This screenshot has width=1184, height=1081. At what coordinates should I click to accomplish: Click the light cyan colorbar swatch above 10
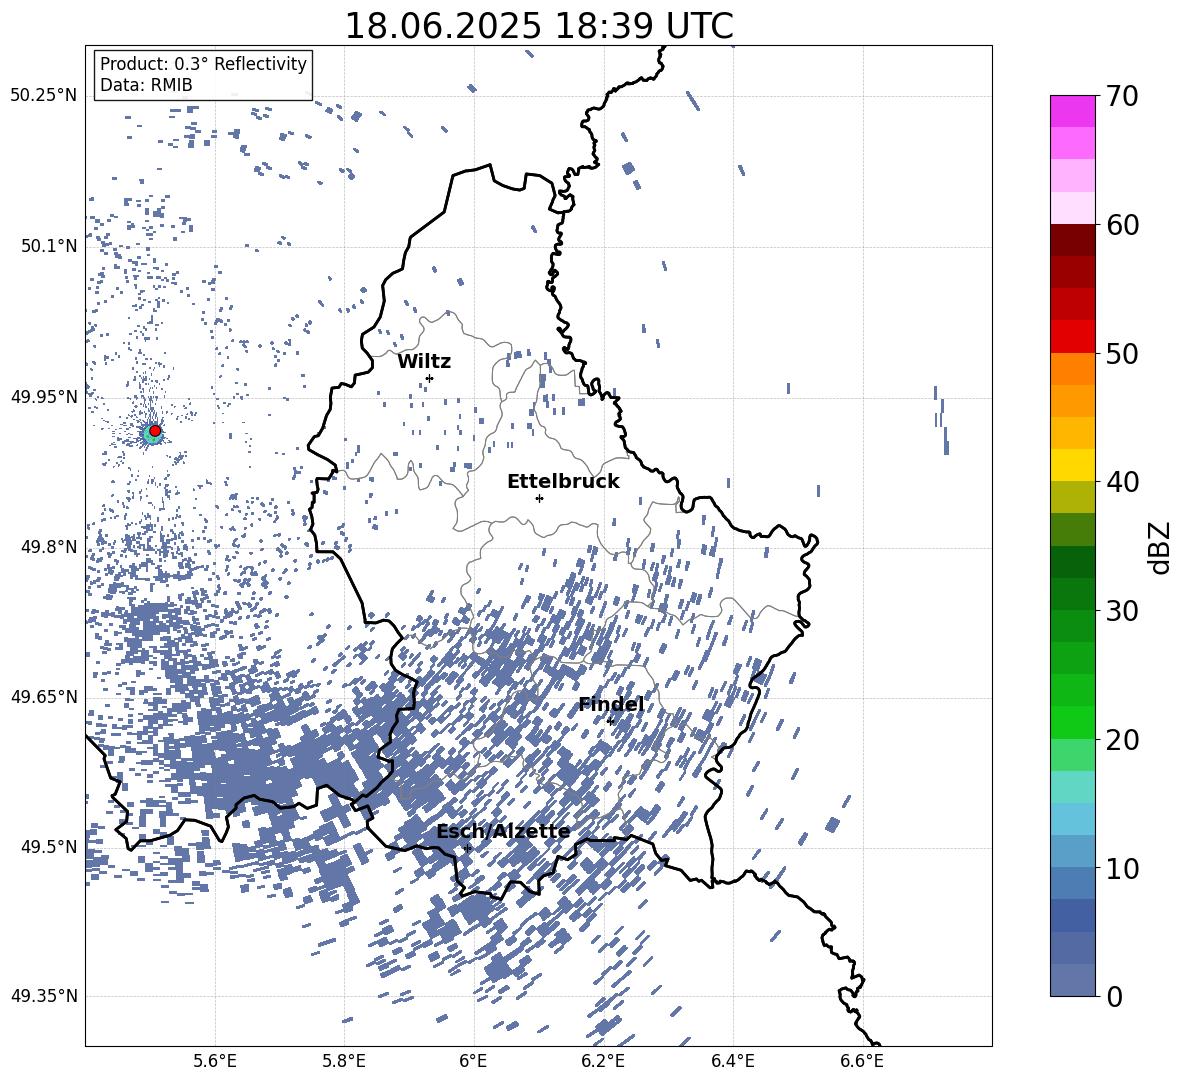1072,819
